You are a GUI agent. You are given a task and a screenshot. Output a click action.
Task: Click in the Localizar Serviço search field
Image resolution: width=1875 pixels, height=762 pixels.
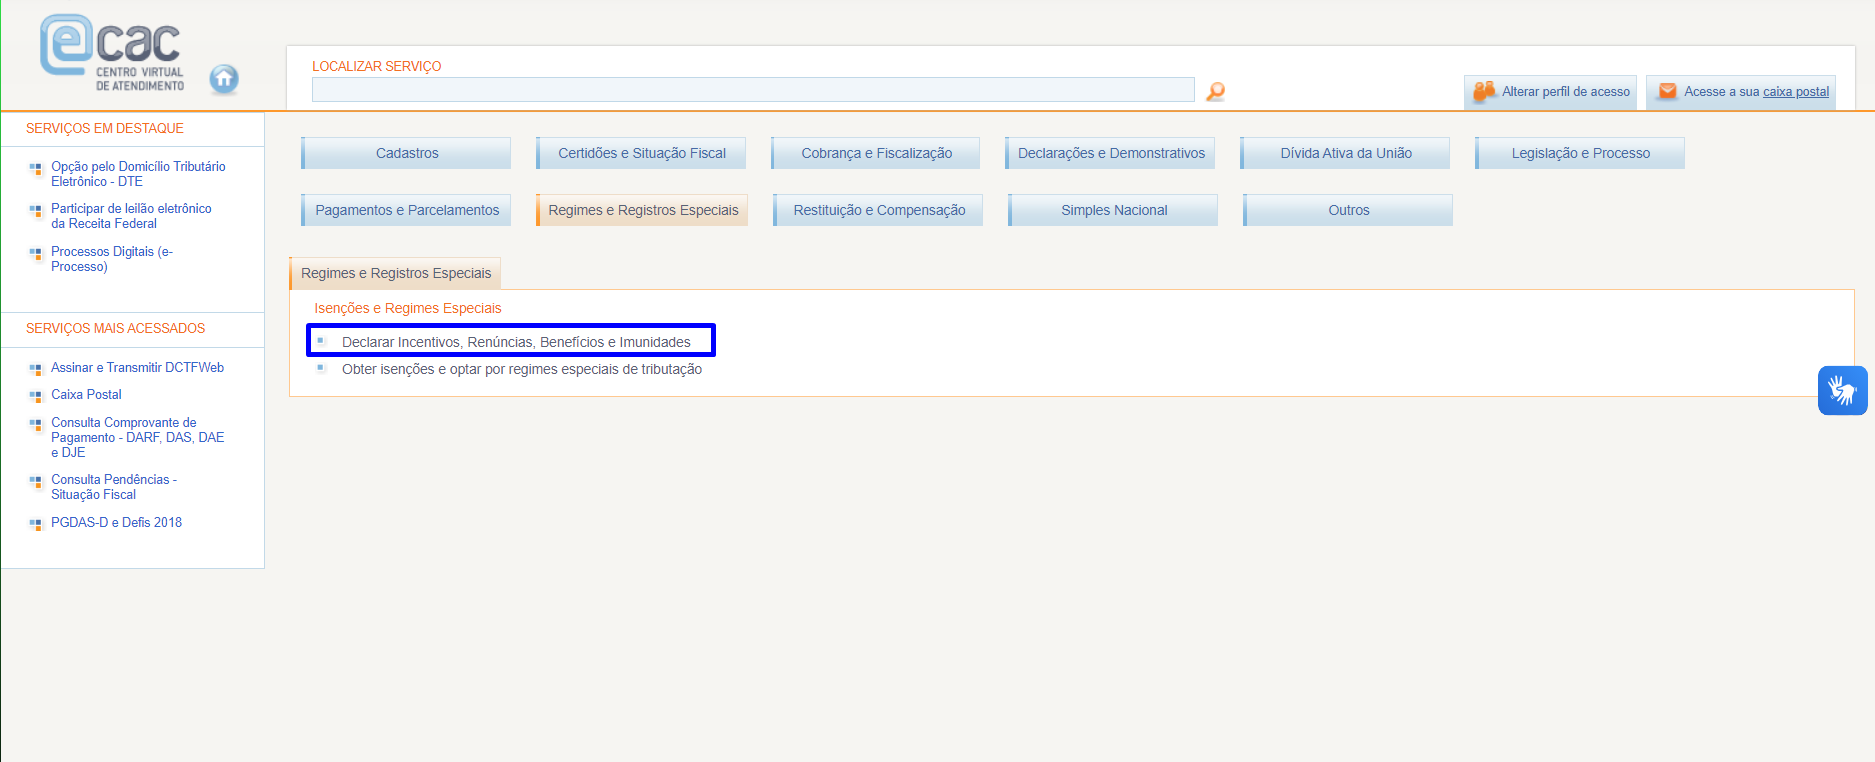[x=753, y=90]
